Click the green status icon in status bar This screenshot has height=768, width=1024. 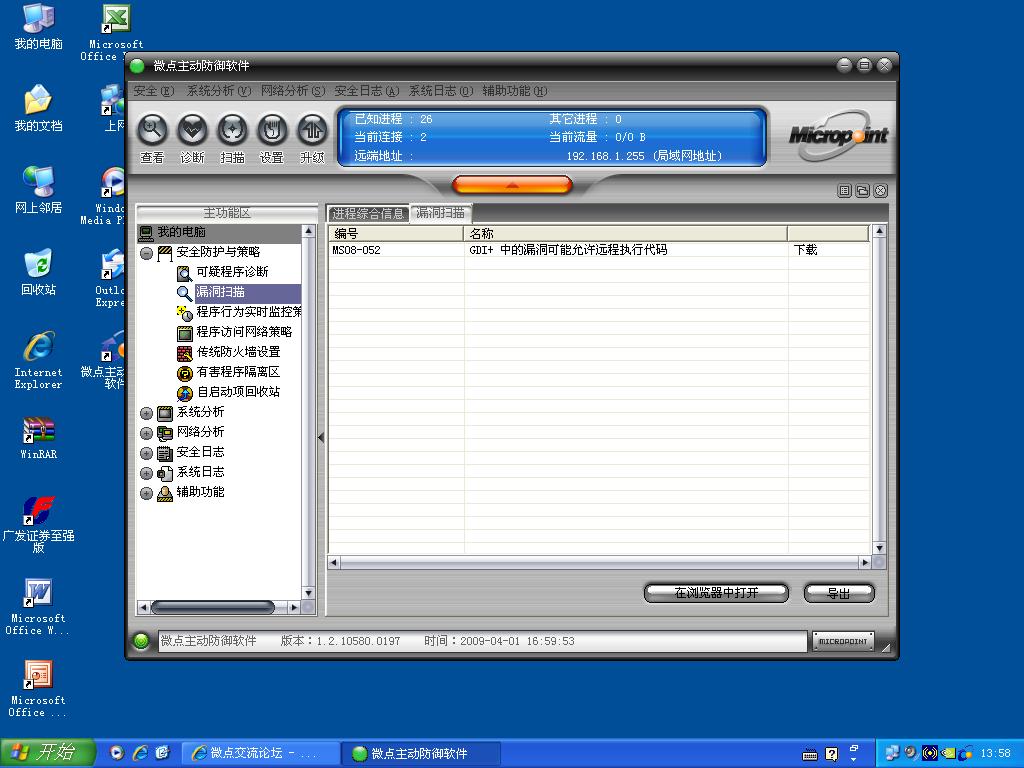pyautogui.click(x=140, y=641)
